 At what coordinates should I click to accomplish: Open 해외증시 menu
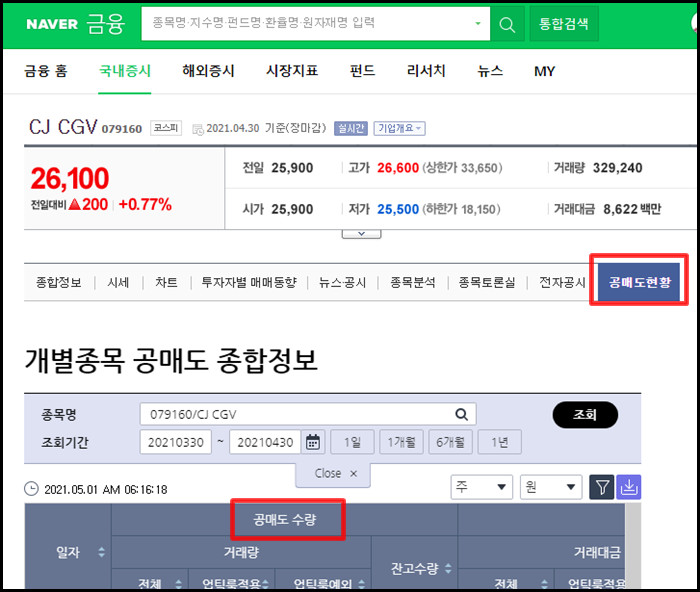[208, 71]
